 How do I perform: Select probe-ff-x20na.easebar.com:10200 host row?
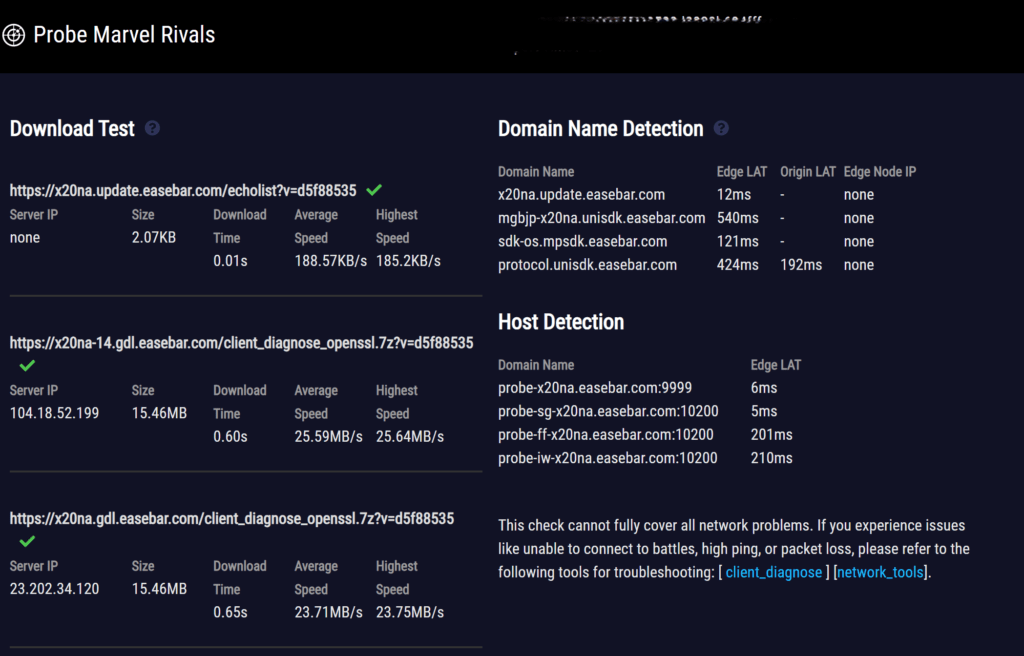coord(606,435)
